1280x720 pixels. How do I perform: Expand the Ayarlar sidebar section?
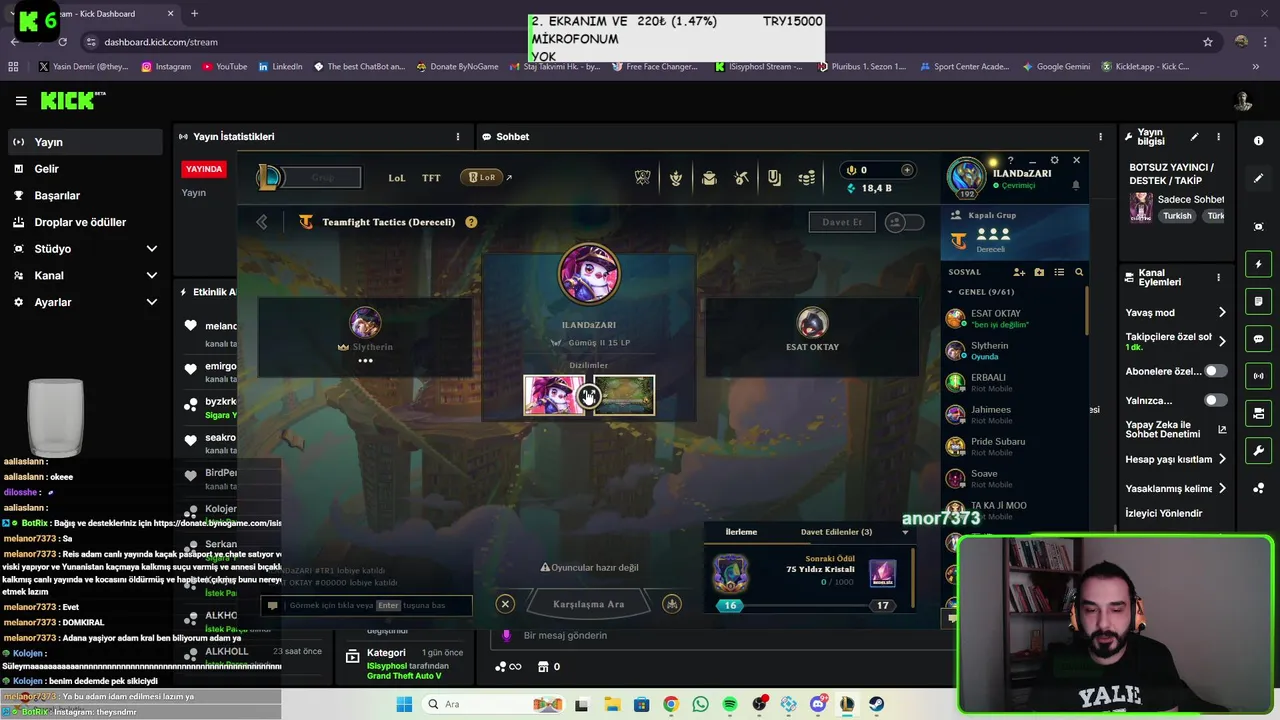tap(152, 302)
